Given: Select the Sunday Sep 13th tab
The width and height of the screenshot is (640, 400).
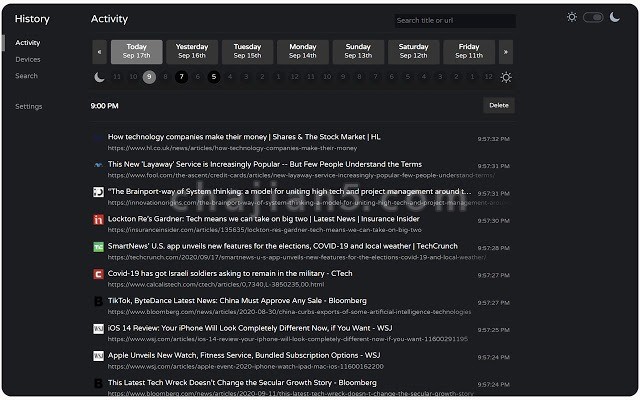Looking at the screenshot, I should [x=358, y=52].
